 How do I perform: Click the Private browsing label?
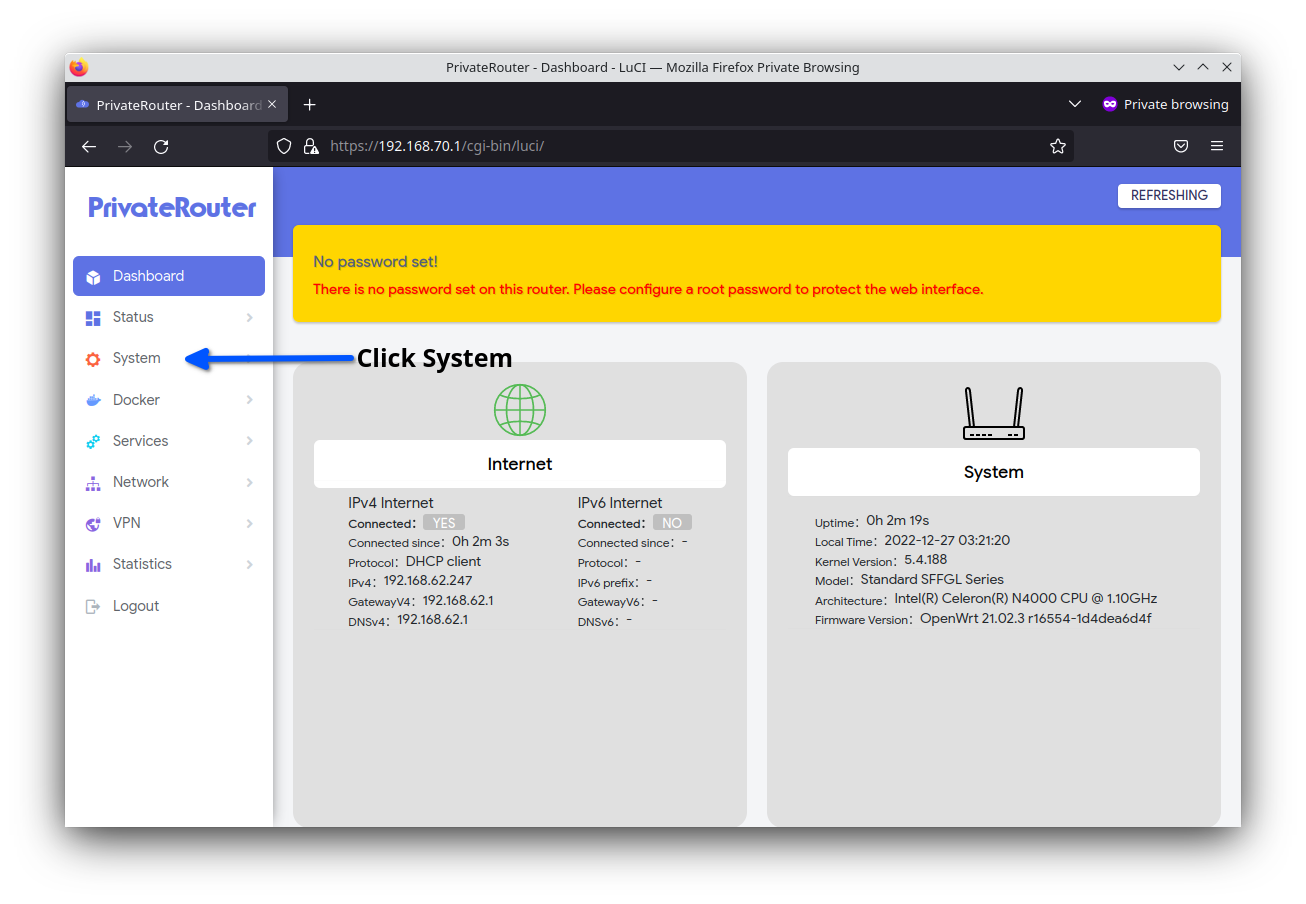(1176, 104)
